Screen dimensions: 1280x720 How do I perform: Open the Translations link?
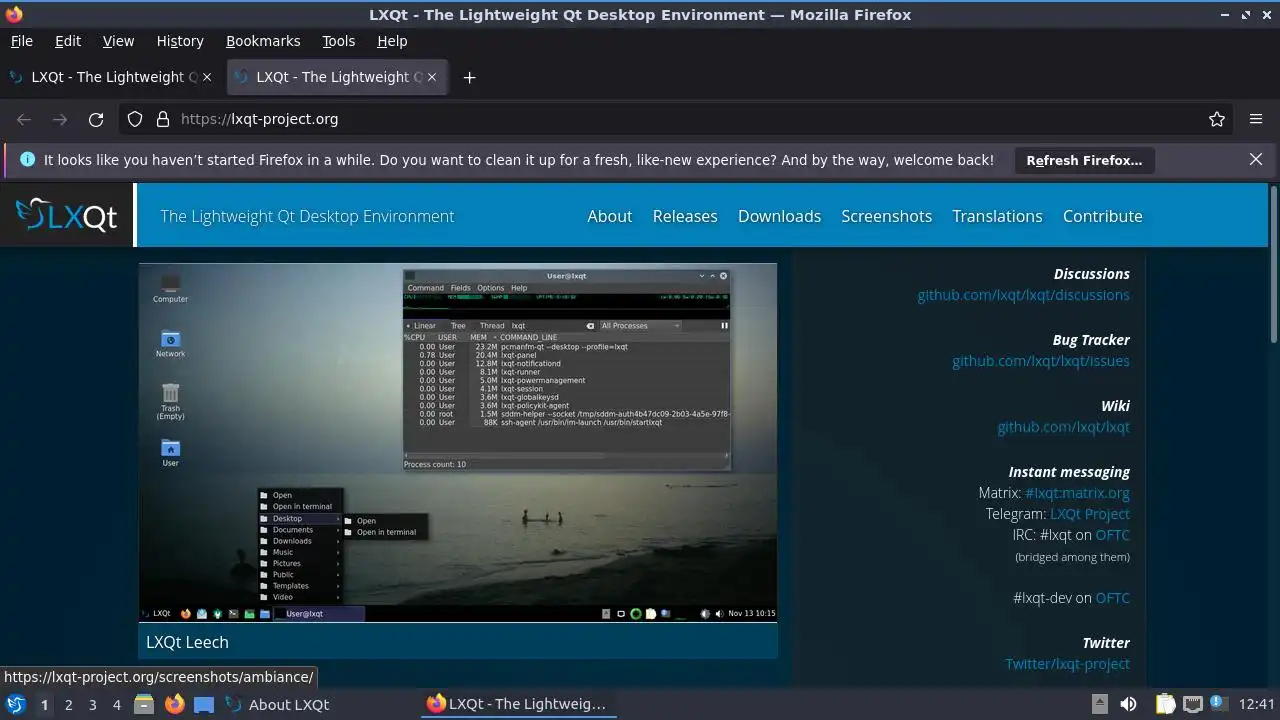click(x=997, y=216)
